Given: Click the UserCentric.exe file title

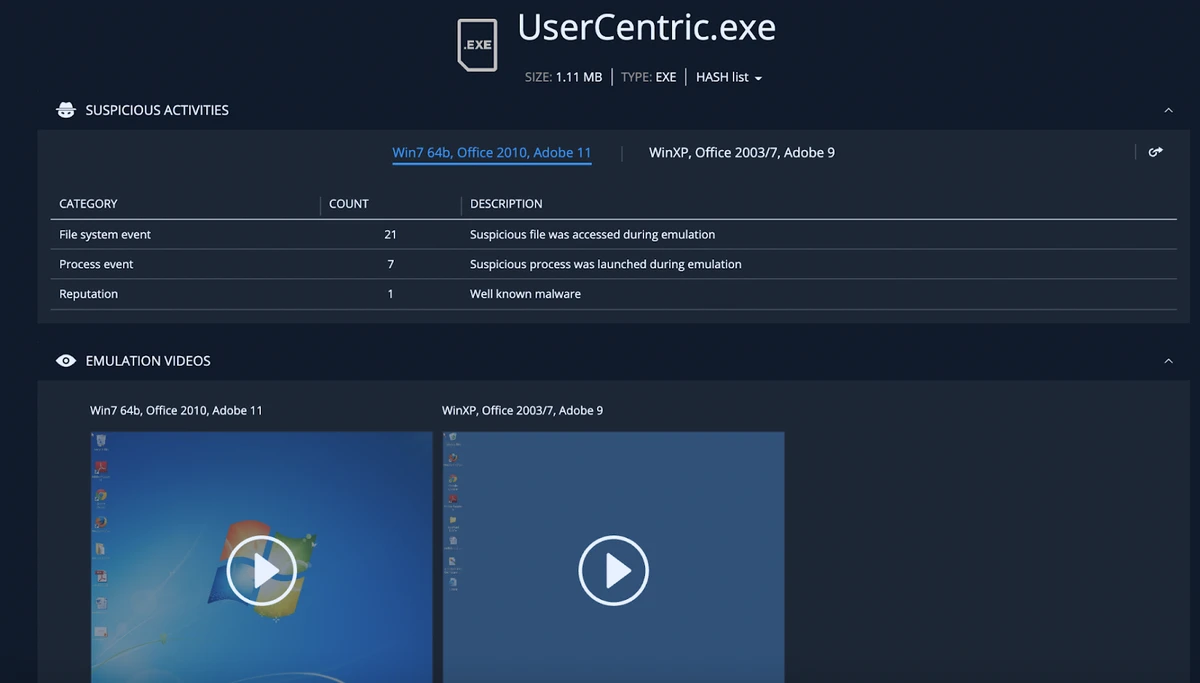Looking at the screenshot, I should click(x=646, y=28).
